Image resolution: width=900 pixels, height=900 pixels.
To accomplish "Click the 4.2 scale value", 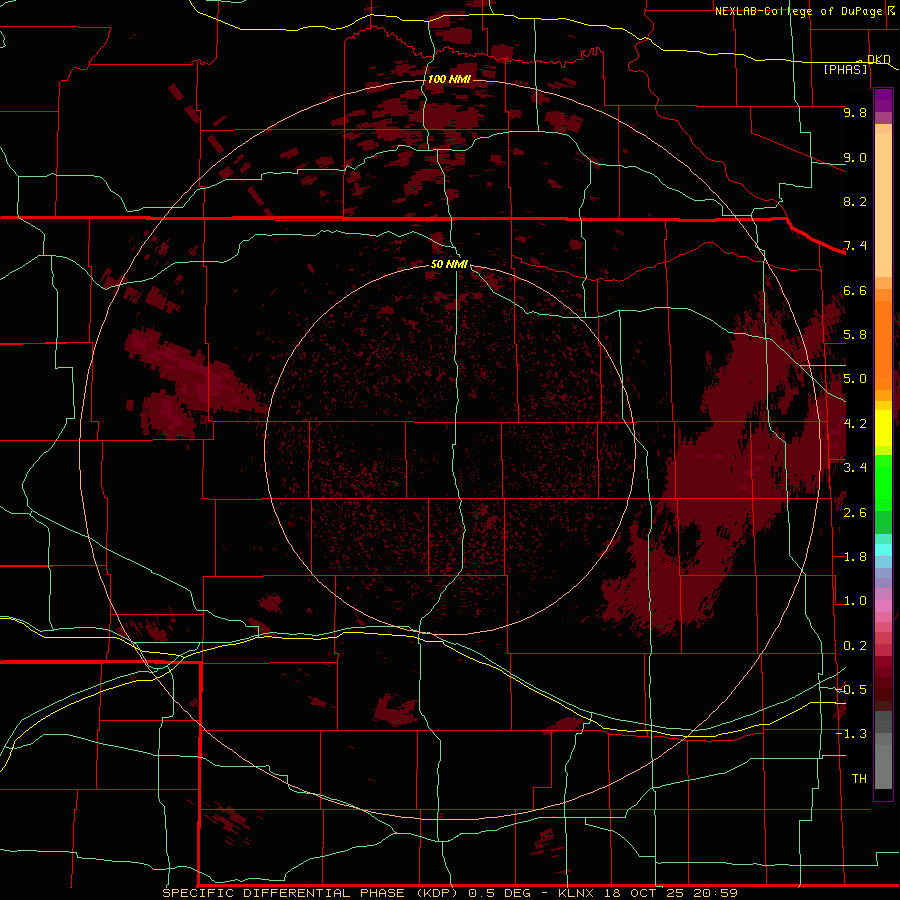I will [x=855, y=424].
